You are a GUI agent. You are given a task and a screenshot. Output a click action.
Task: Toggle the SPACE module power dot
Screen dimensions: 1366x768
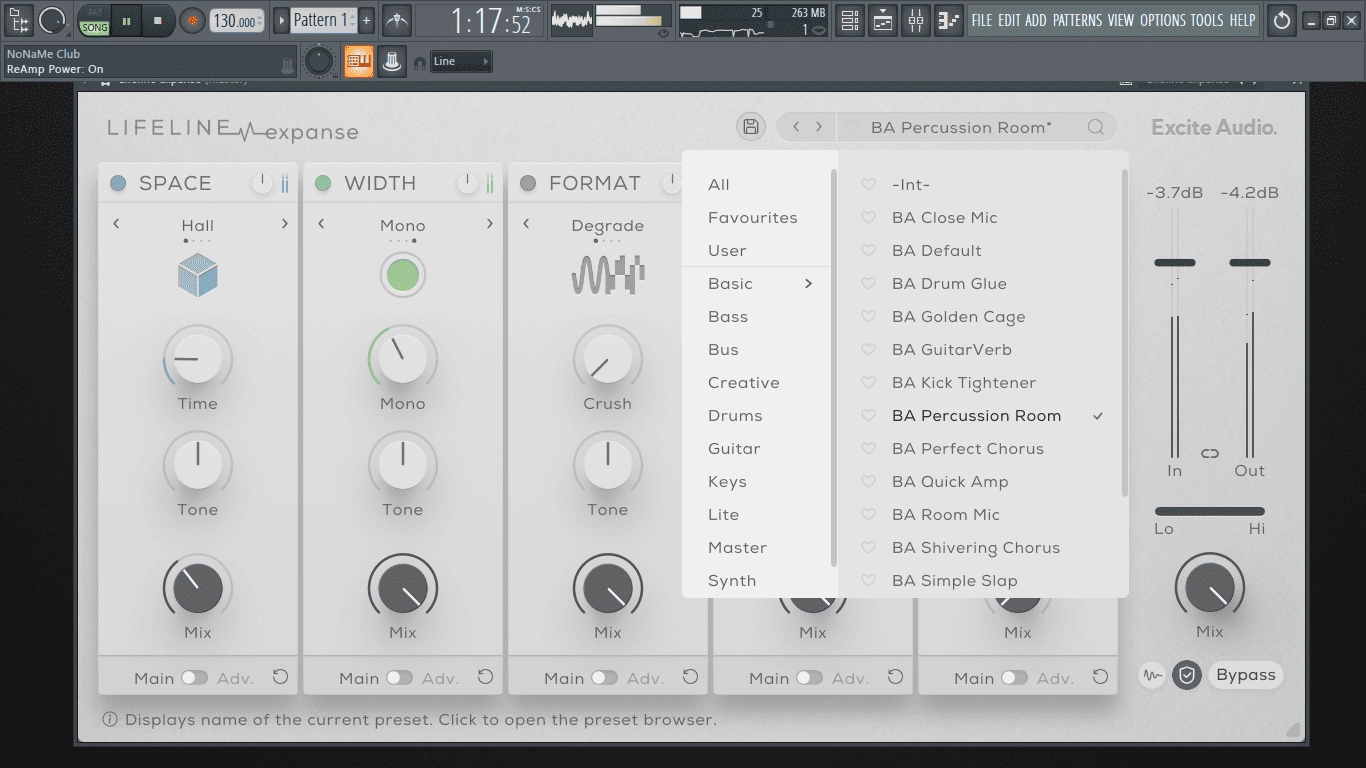coord(118,183)
